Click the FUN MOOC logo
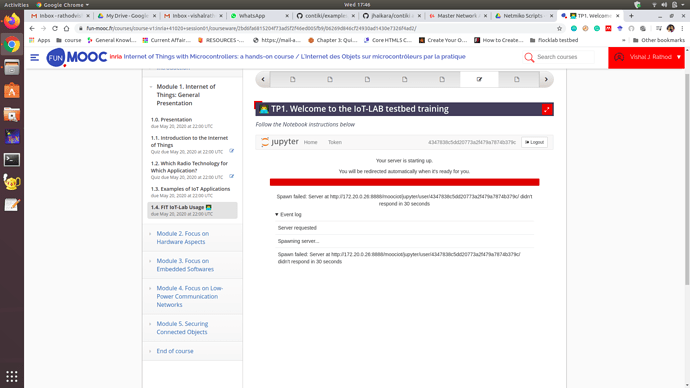This screenshot has width=690, height=388. pos(77,57)
